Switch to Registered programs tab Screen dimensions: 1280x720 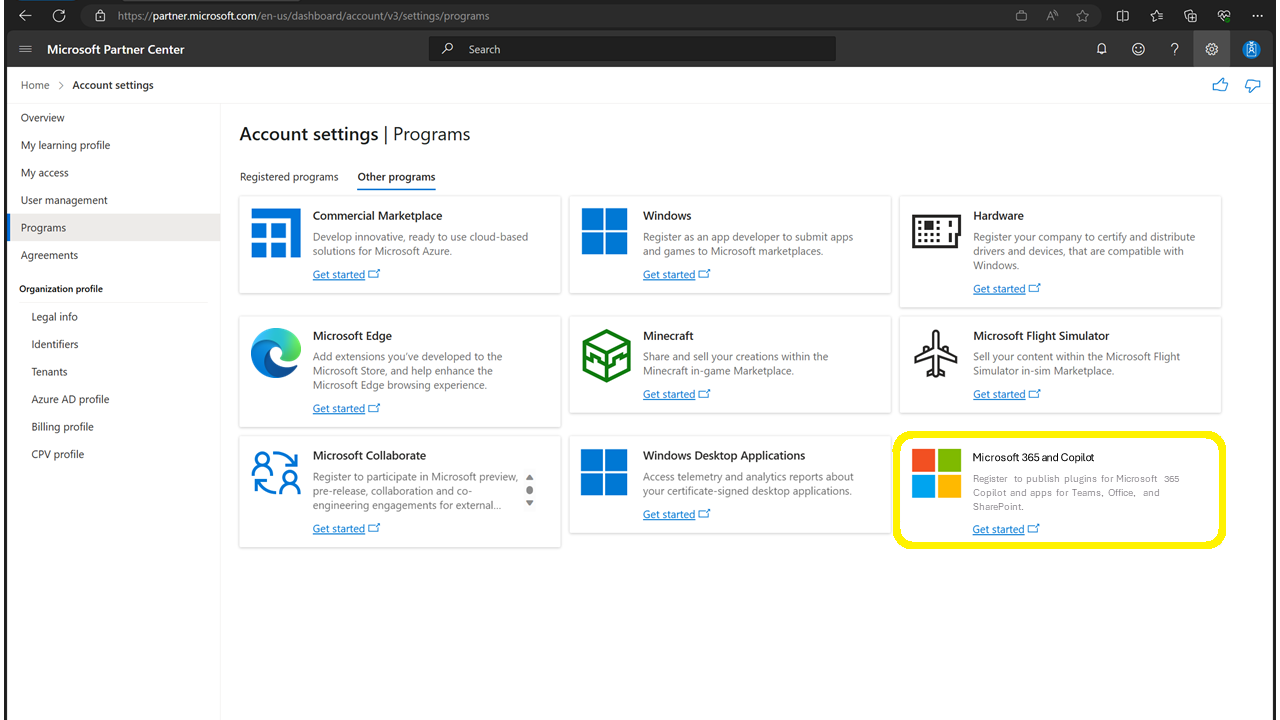pyautogui.click(x=289, y=177)
